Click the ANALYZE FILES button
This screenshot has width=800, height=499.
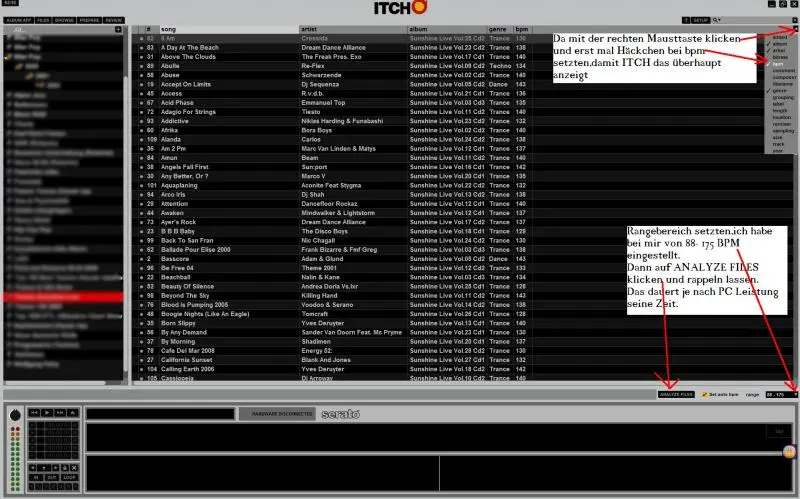(x=677, y=395)
